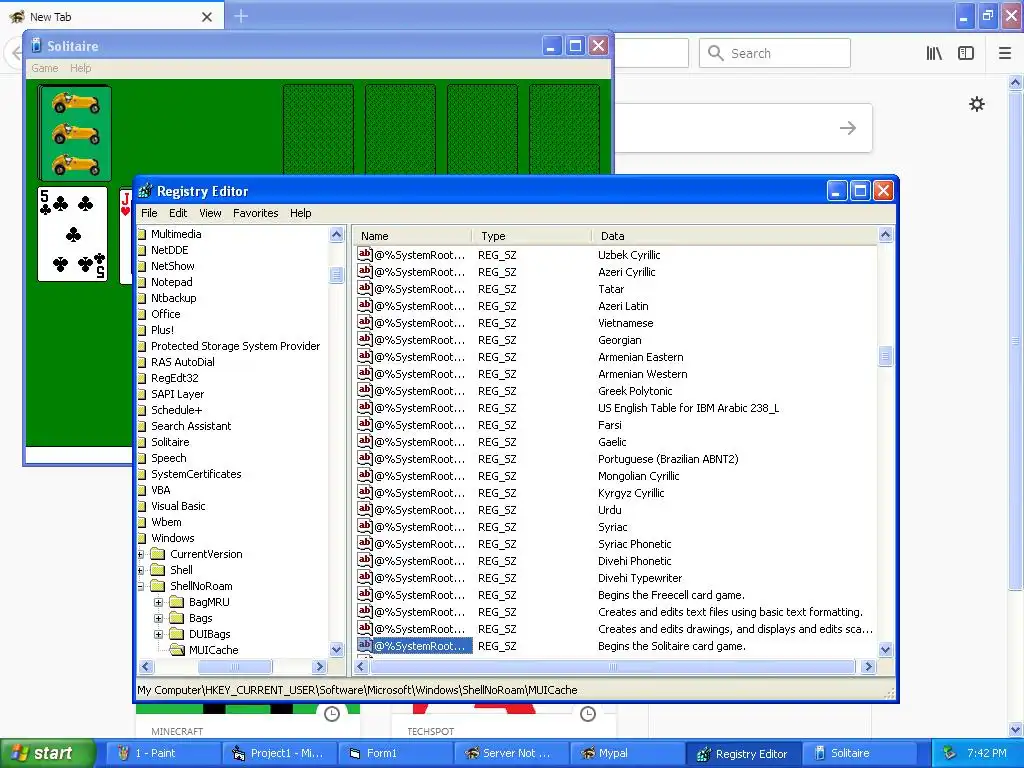Select the Bags folder icon
The image size is (1024, 768).
pos(177,618)
